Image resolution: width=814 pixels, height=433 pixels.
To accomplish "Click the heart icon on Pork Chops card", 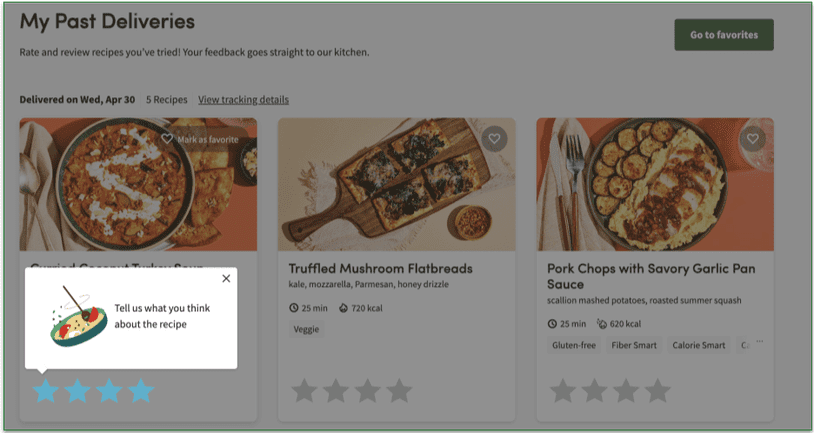I will (752, 139).
